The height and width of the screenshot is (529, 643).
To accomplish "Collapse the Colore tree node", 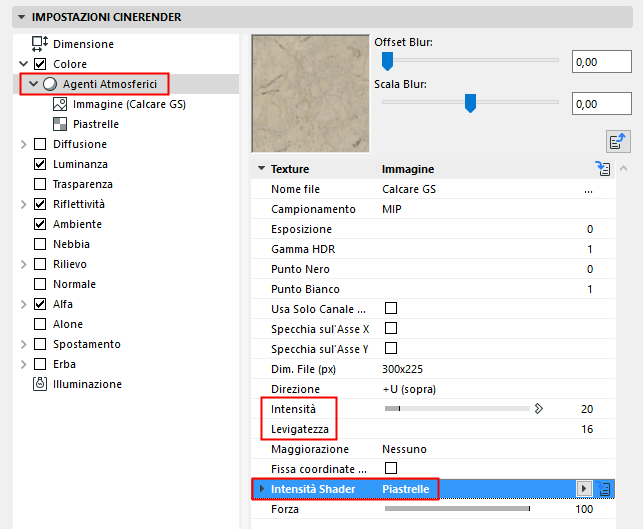I will (24, 64).
